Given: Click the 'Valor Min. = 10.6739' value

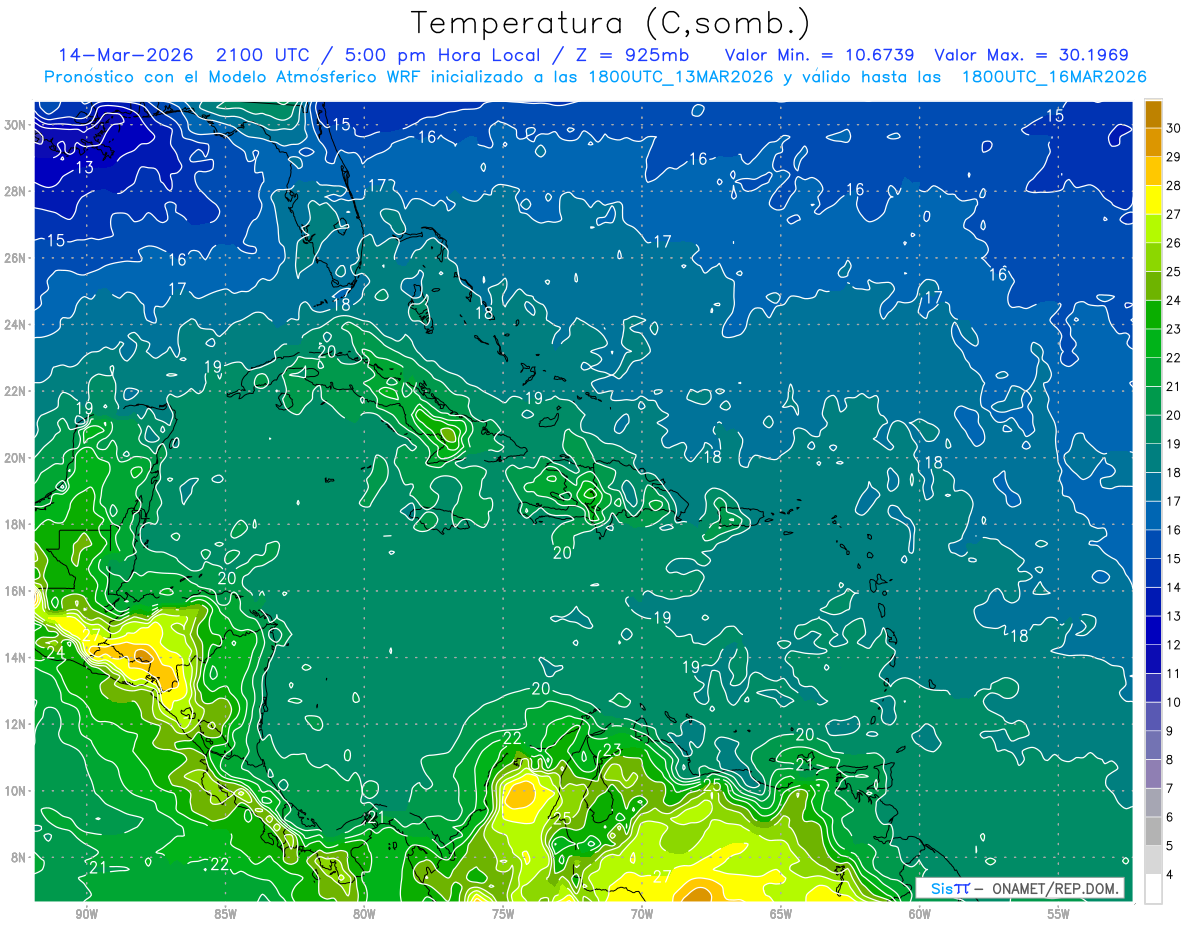Looking at the screenshot, I should pyautogui.click(x=819, y=55).
